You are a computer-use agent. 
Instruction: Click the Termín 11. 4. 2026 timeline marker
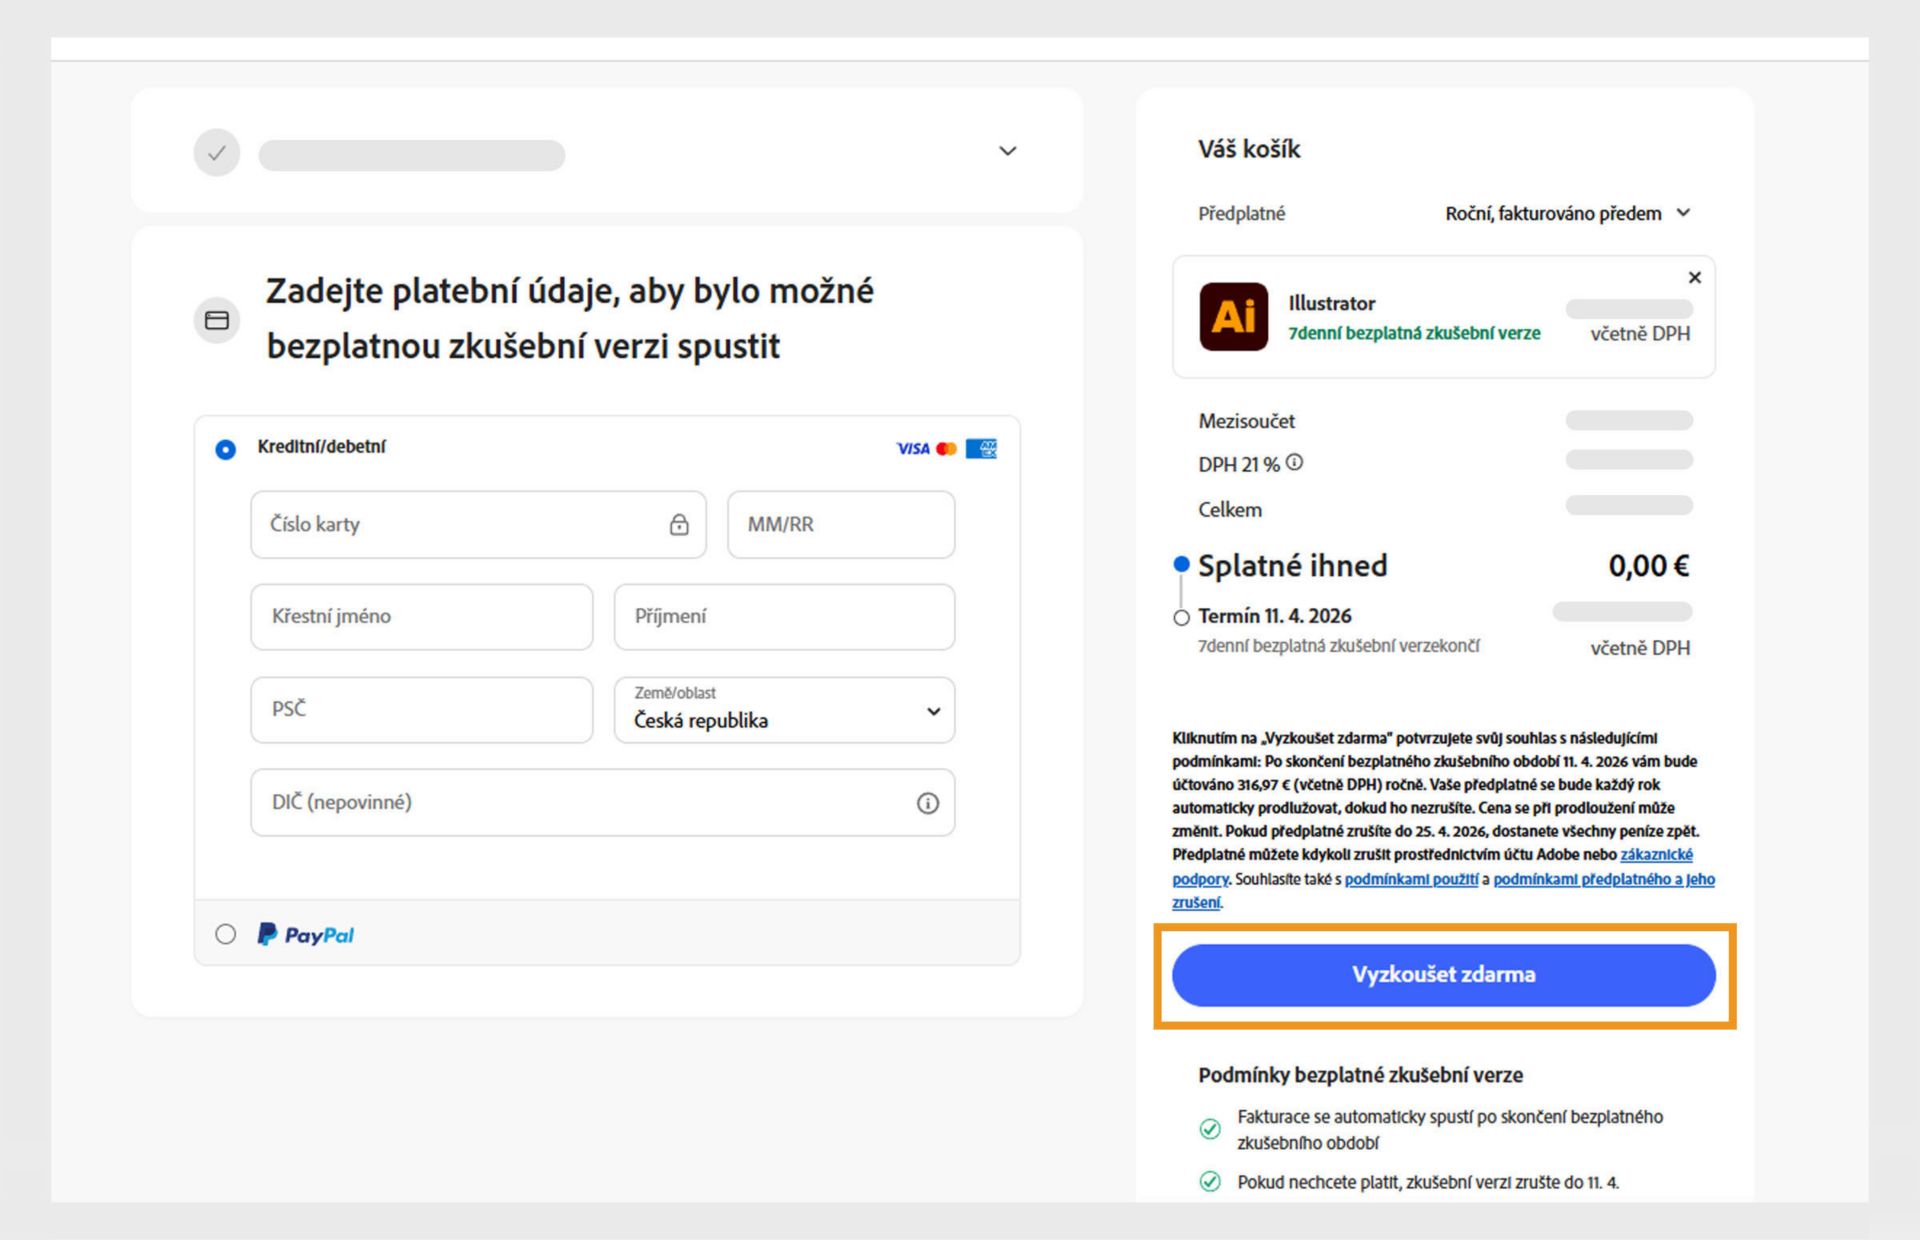tap(1181, 617)
